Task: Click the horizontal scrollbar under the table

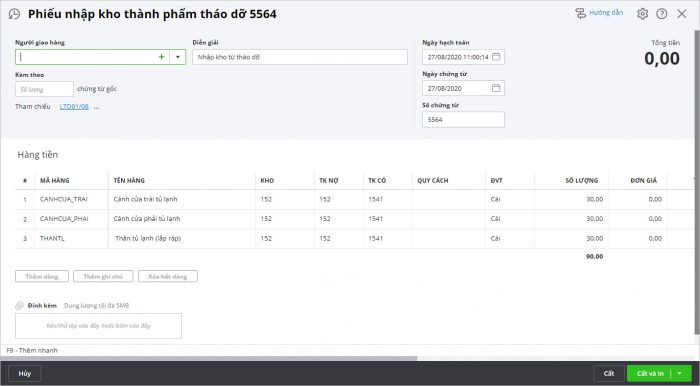Action: 208,358
